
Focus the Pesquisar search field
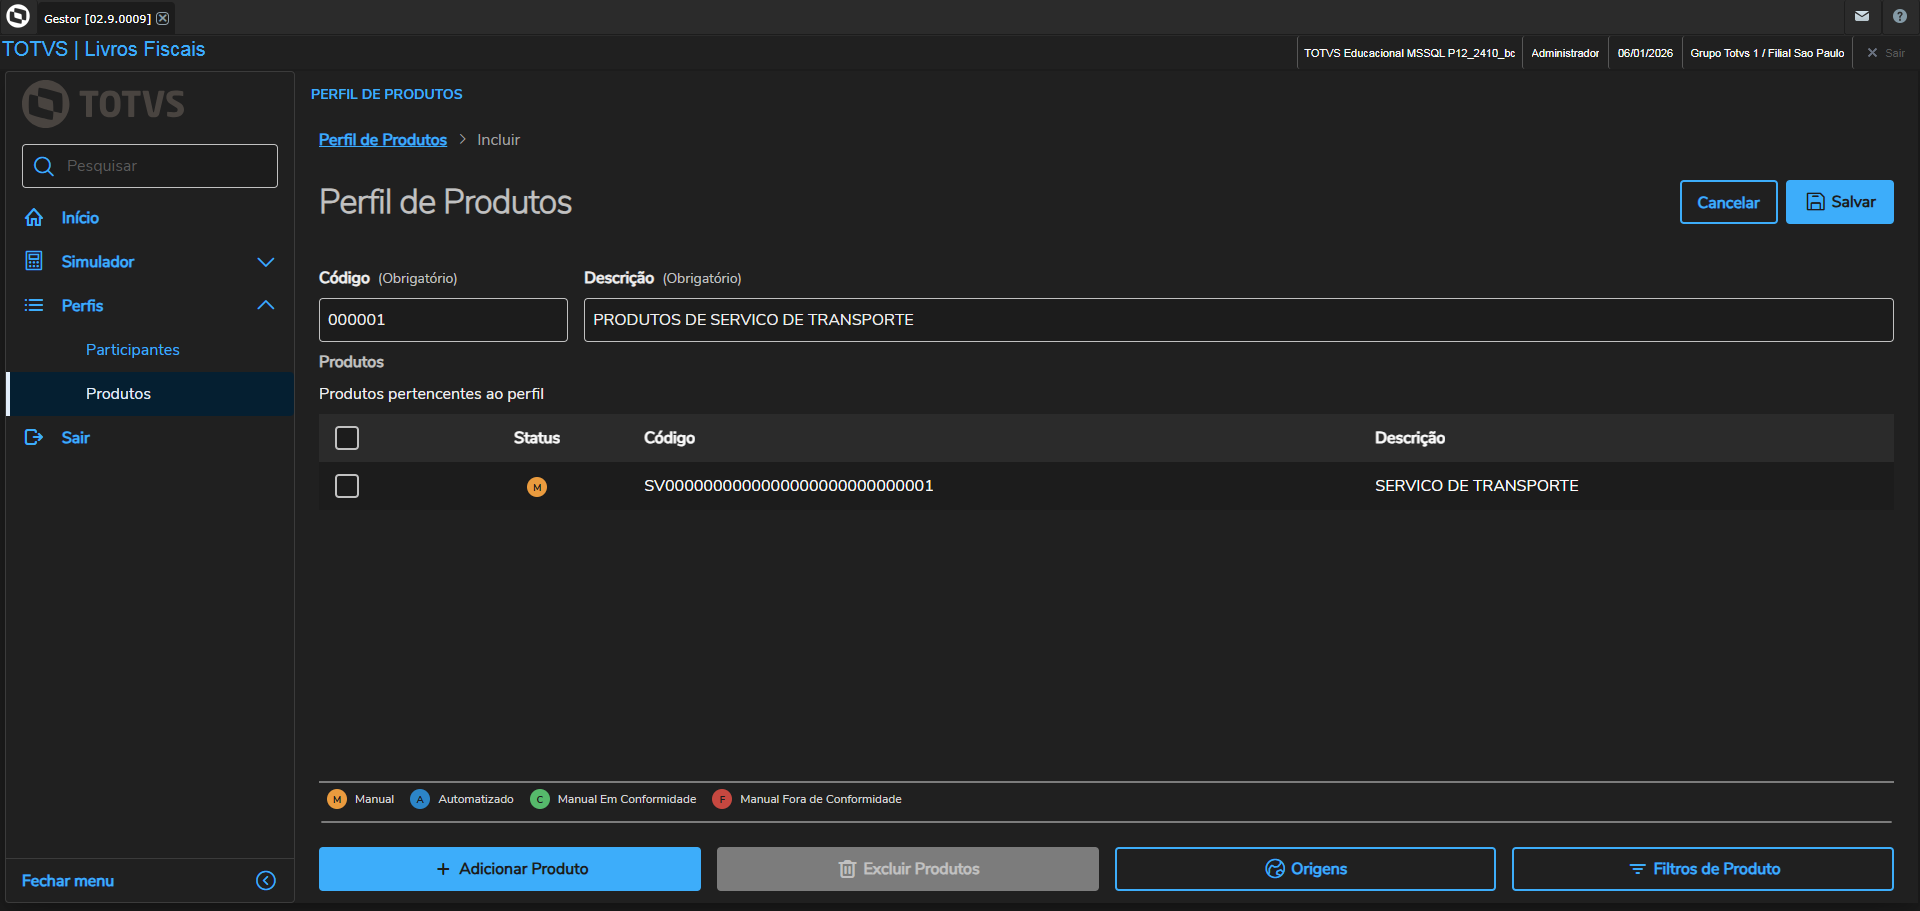pyautogui.click(x=150, y=166)
